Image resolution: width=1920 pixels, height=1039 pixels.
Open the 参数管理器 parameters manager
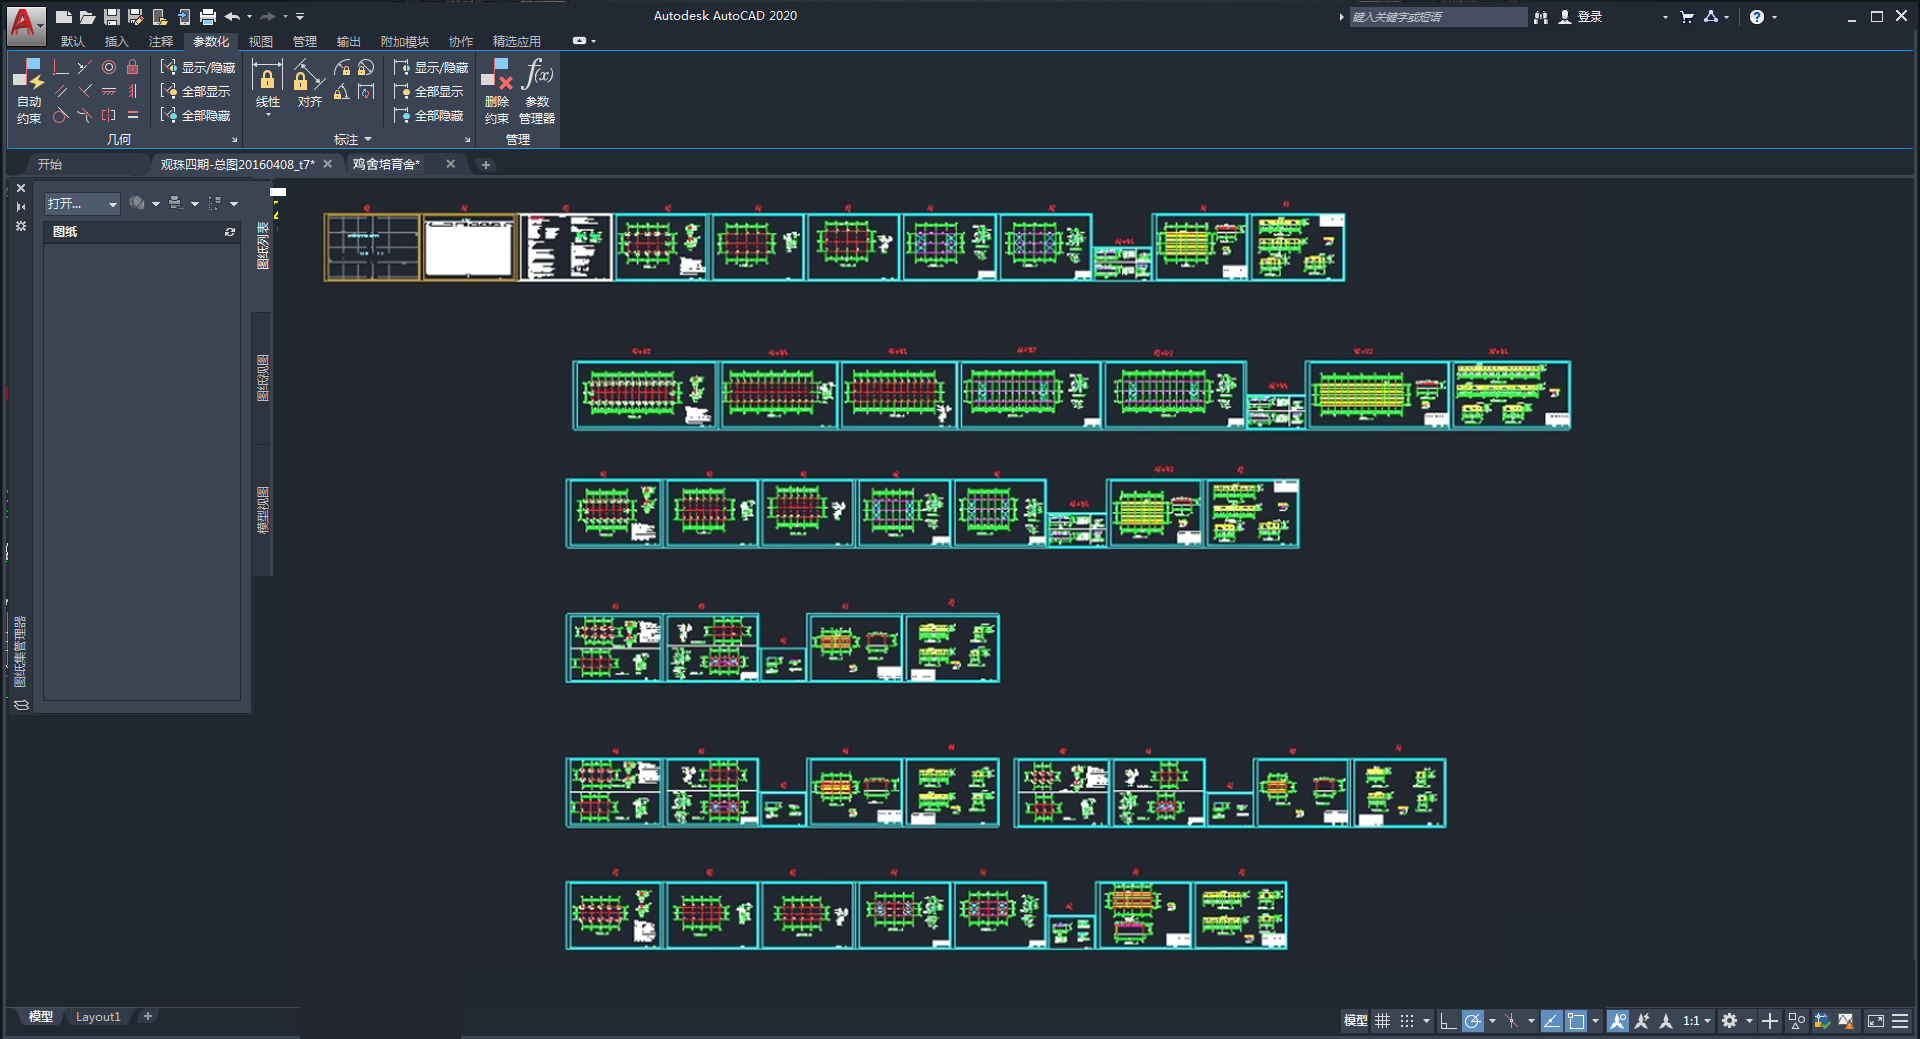click(x=537, y=90)
